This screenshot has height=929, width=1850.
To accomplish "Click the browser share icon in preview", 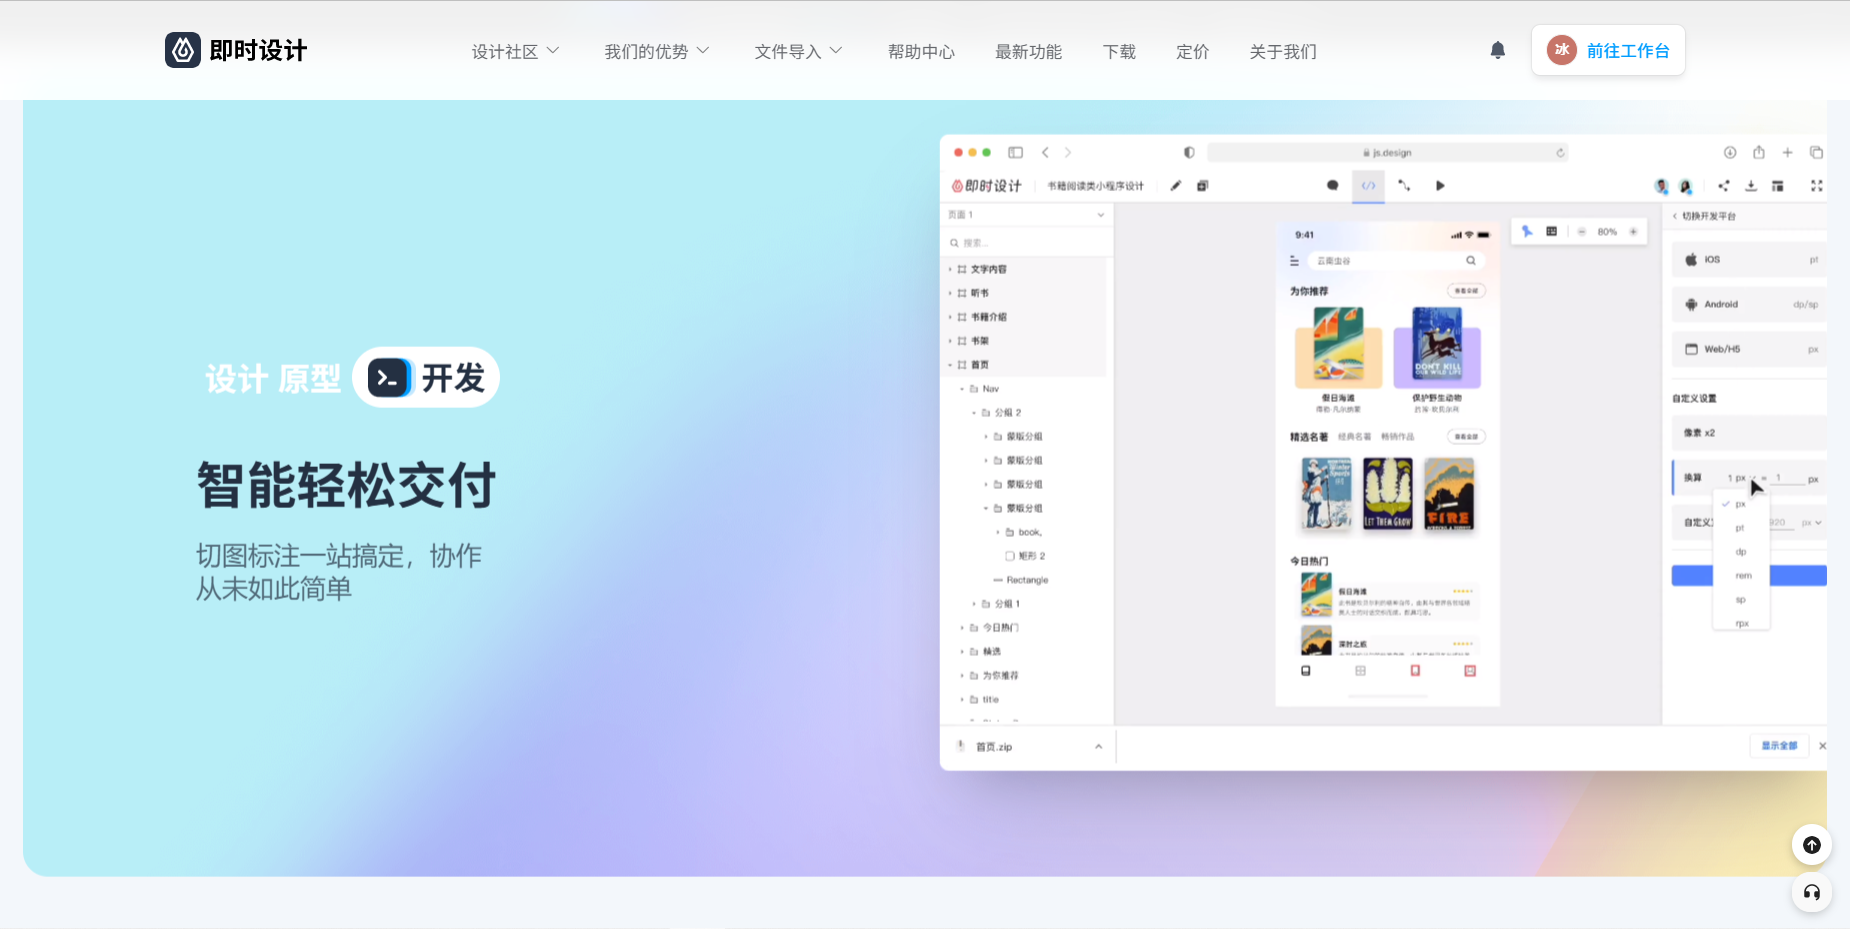I will (1759, 152).
